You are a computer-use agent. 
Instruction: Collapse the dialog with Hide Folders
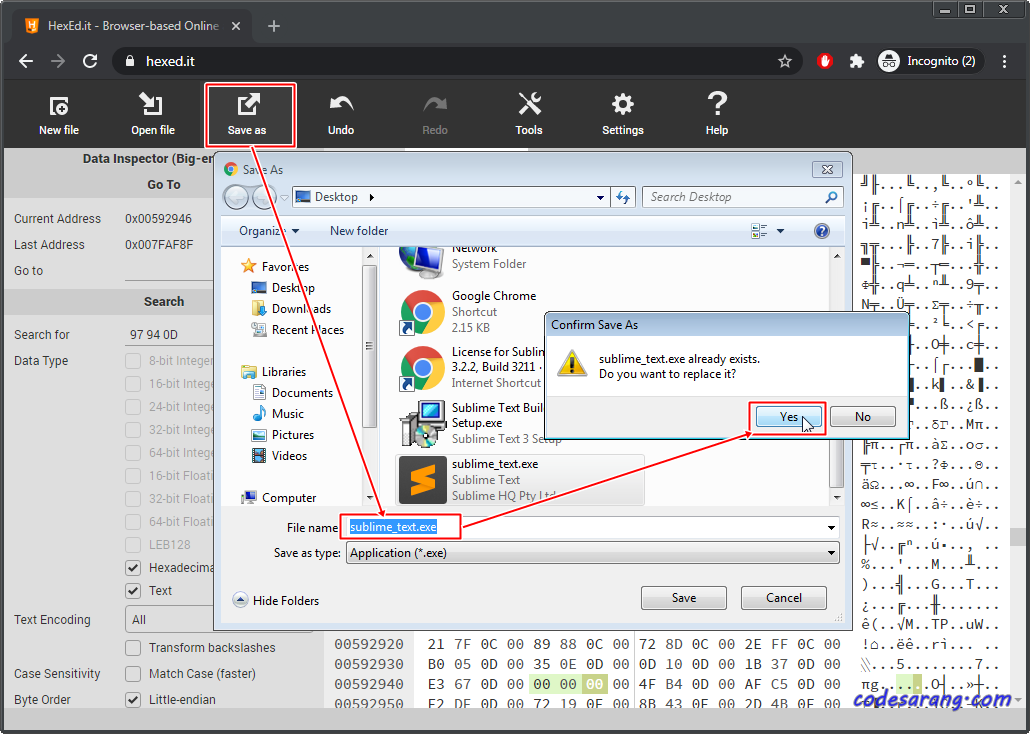point(276,601)
